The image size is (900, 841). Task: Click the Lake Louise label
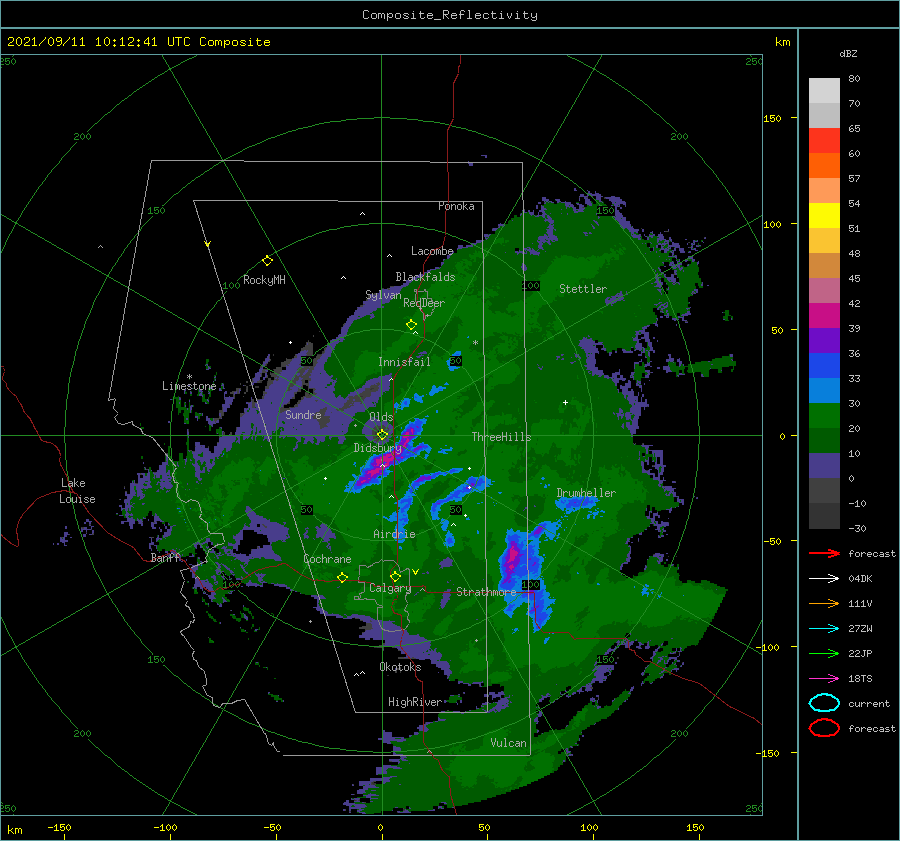click(77, 491)
